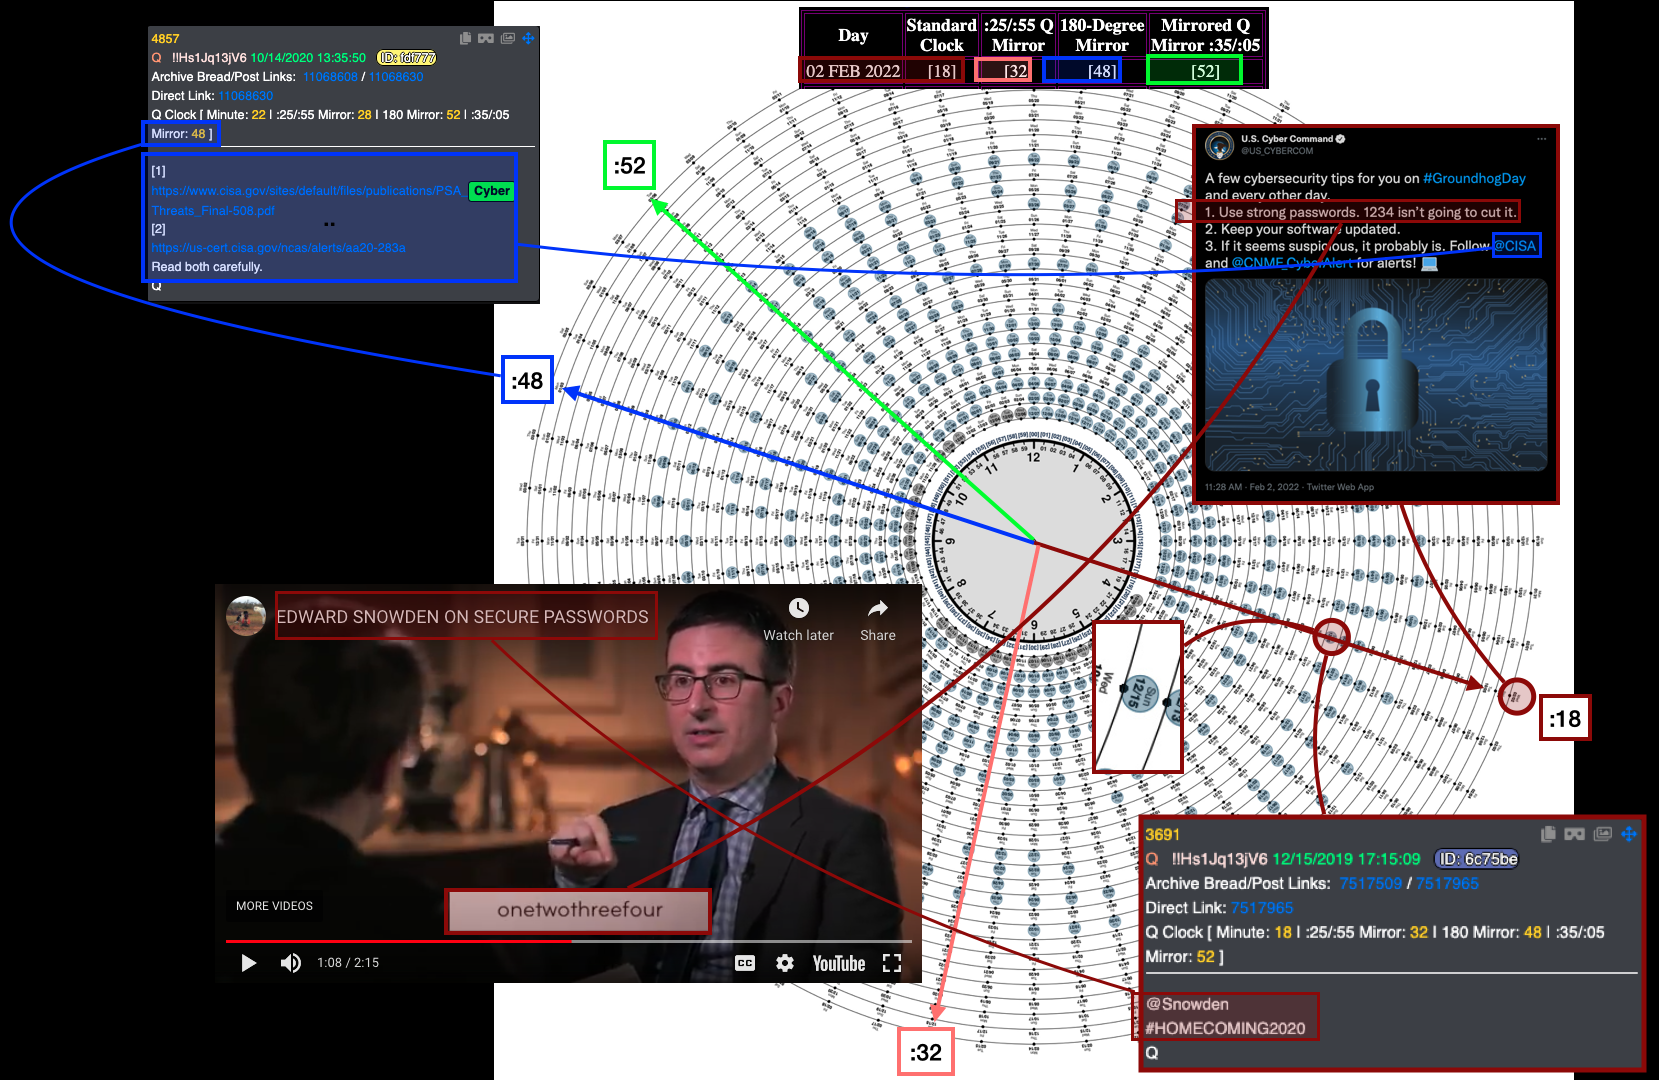Screen dimensions: 1659x1080
Task: Click the @Snowden text in post 3691
Action: [x=1187, y=1004]
